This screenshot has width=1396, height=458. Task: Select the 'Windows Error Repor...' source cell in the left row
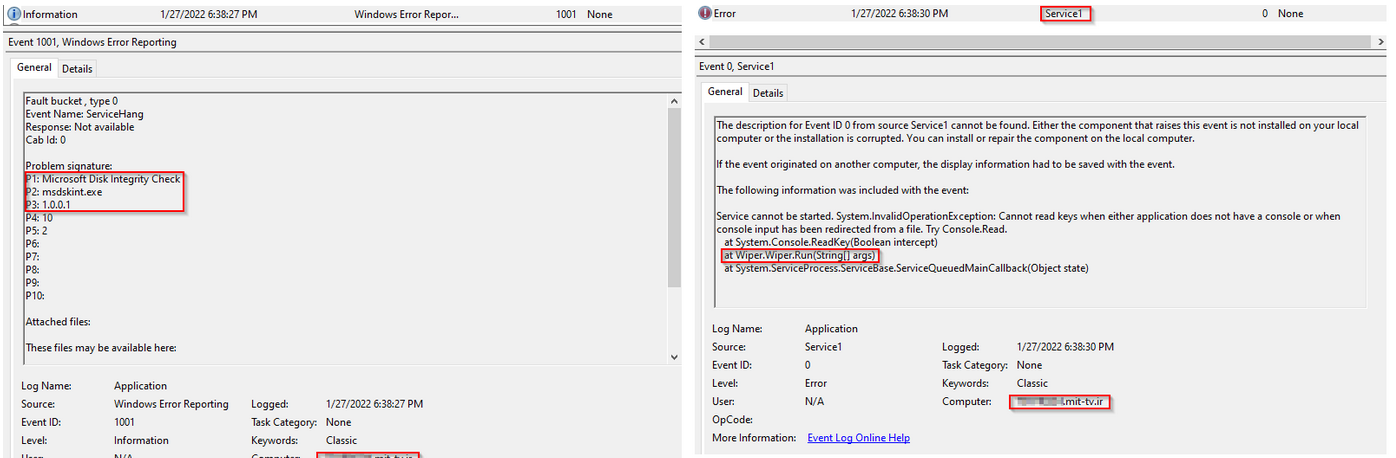pos(407,15)
